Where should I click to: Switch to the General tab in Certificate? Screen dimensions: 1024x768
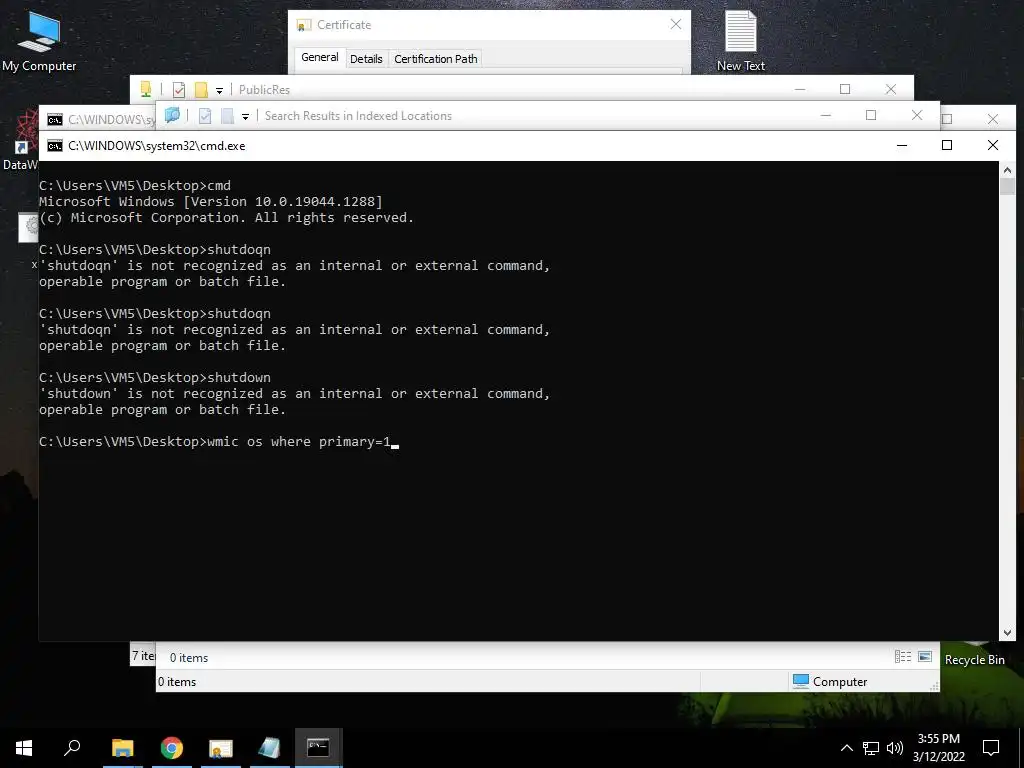319,57
